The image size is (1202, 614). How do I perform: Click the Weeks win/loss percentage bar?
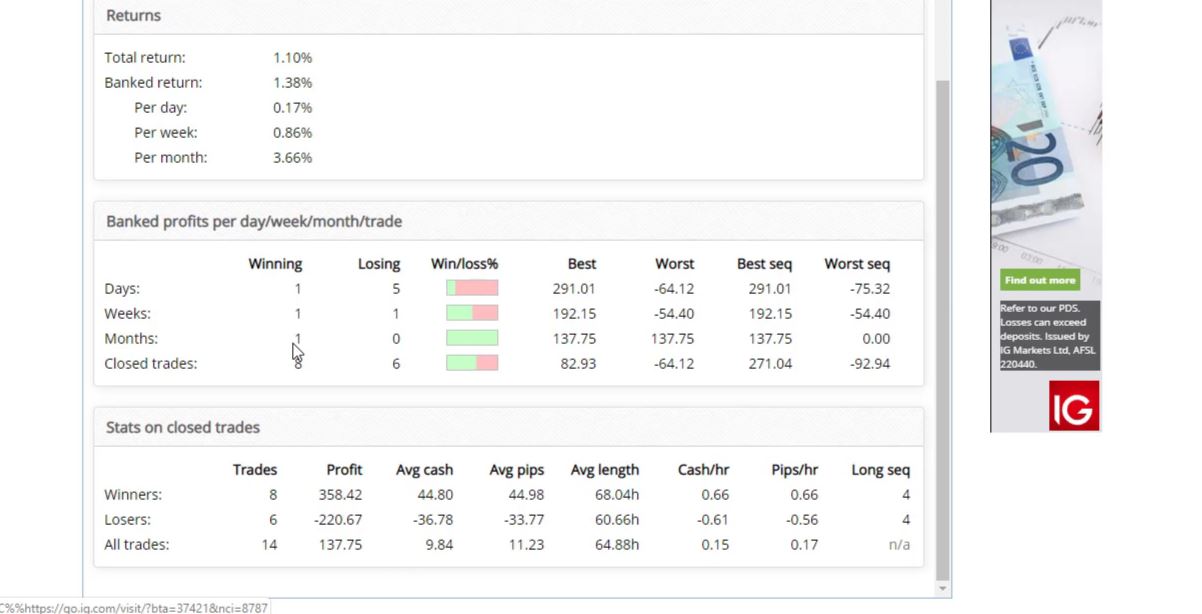pyautogui.click(x=471, y=313)
